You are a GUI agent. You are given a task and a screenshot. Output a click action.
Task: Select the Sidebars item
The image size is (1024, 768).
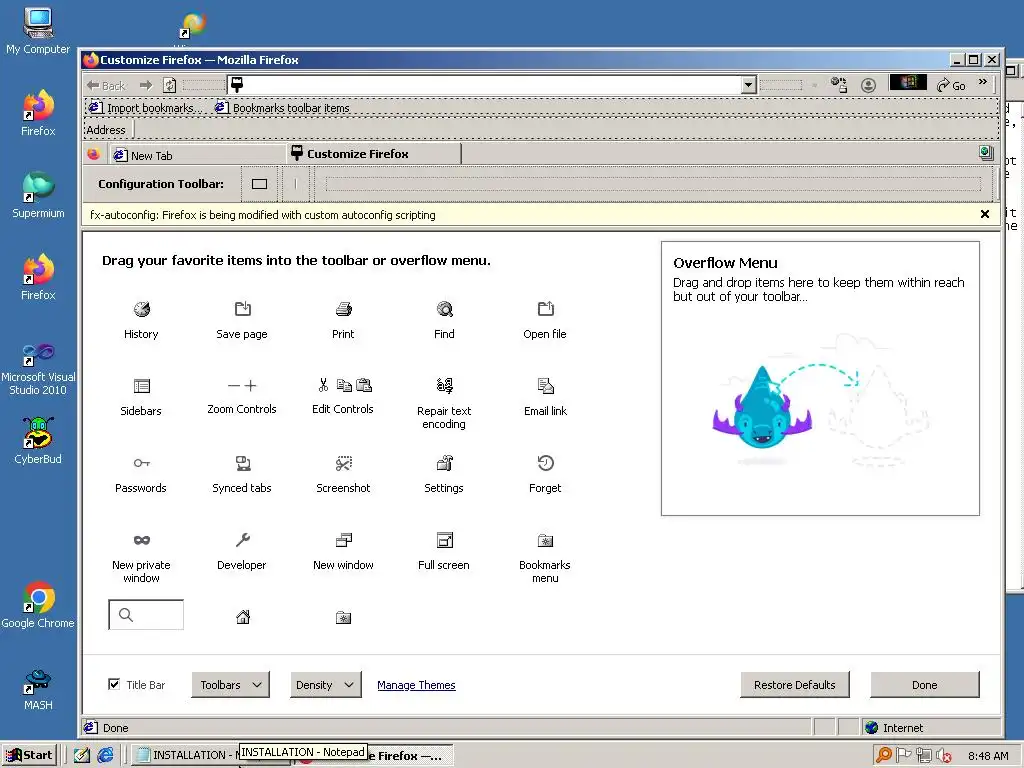click(x=141, y=397)
